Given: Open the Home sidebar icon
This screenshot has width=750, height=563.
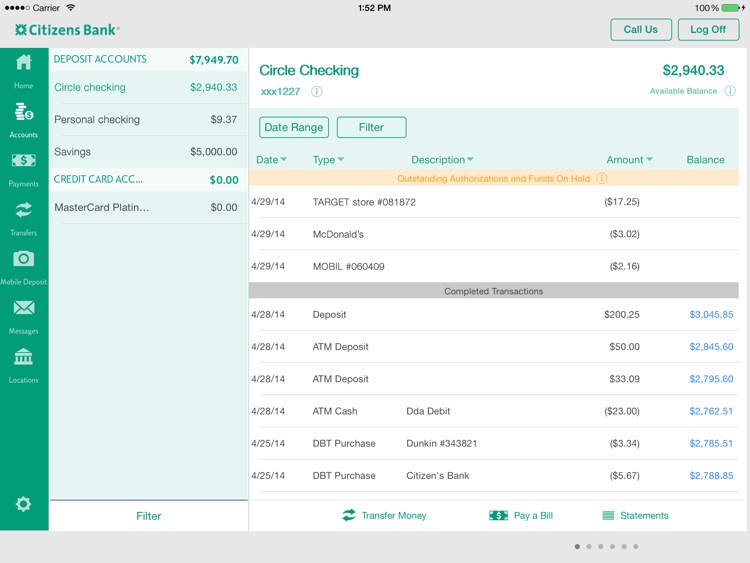Looking at the screenshot, I should [x=23, y=62].
